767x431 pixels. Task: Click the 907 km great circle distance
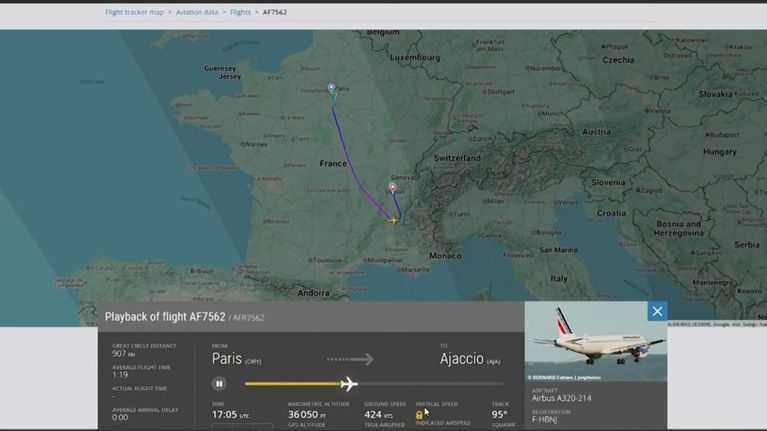pyautogui.click(x=123, y=353)
